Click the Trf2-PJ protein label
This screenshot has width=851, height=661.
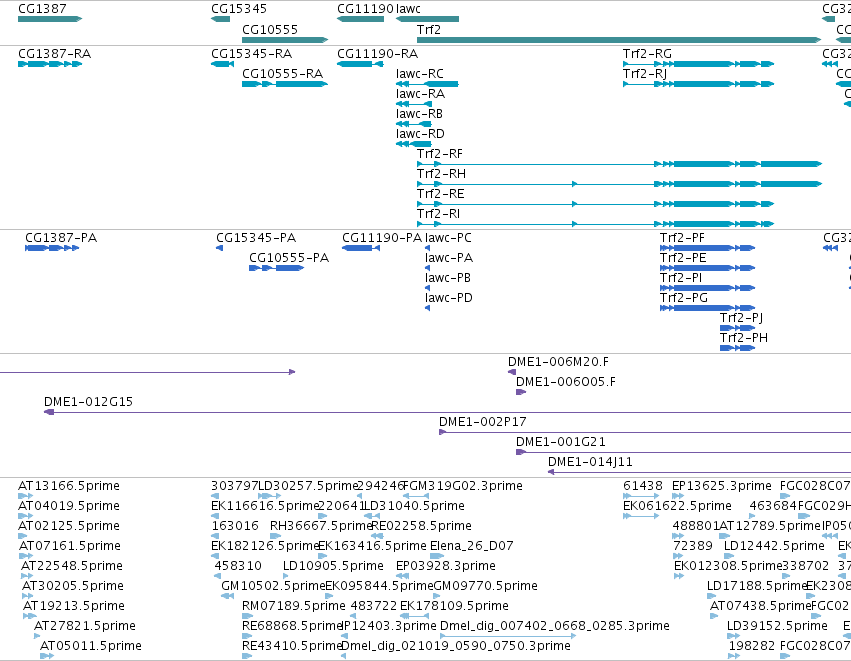741,318
